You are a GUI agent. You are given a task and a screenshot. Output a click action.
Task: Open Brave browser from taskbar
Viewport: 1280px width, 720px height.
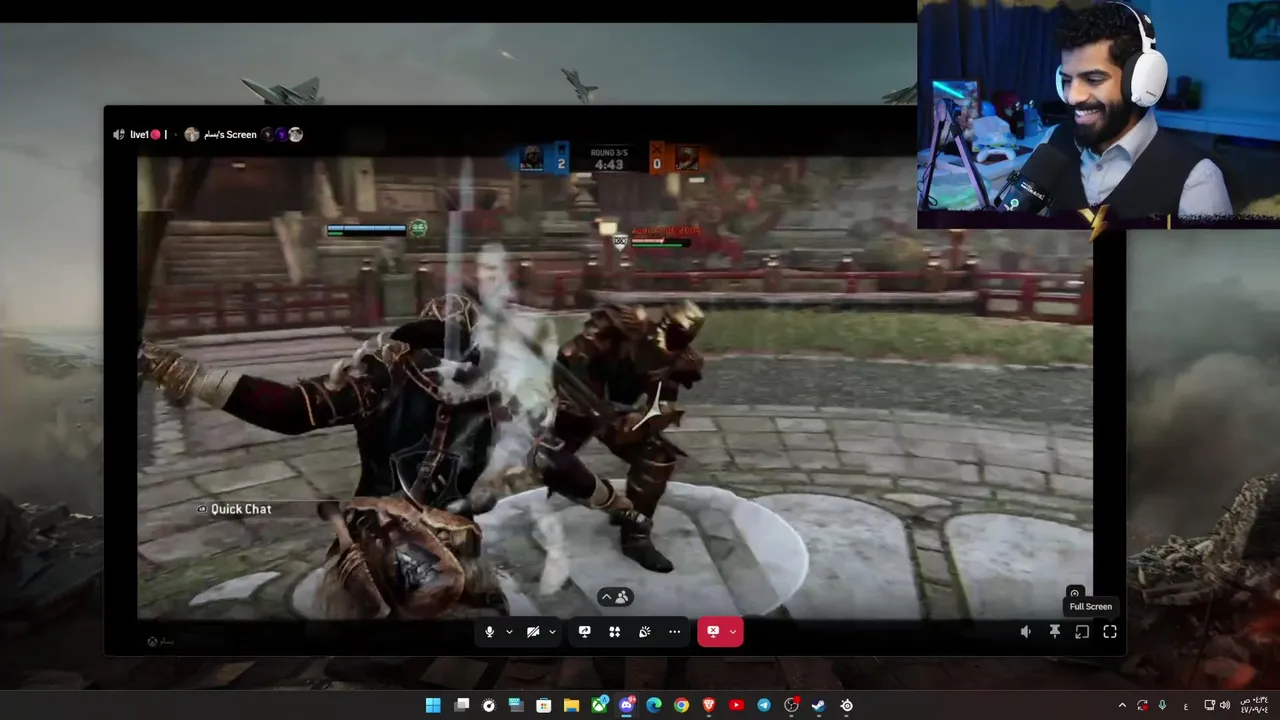click(709, 705)
